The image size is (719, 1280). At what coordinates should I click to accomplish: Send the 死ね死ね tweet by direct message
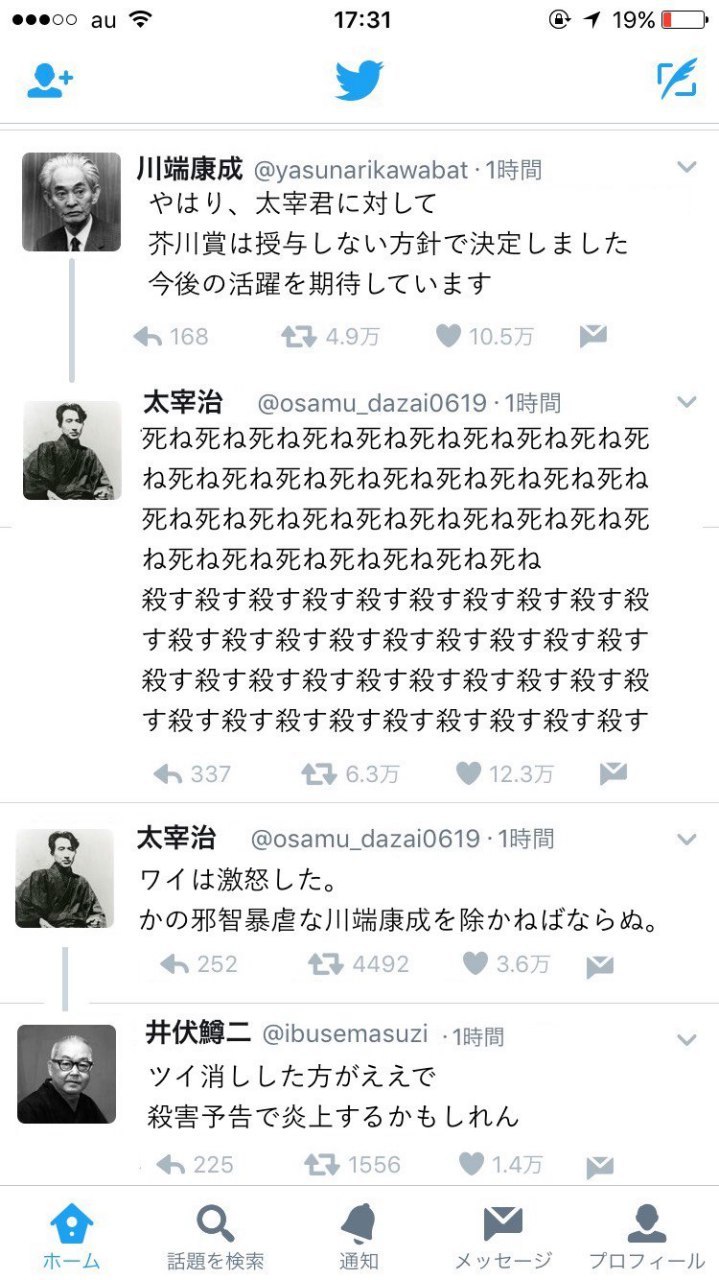(613, 772)
